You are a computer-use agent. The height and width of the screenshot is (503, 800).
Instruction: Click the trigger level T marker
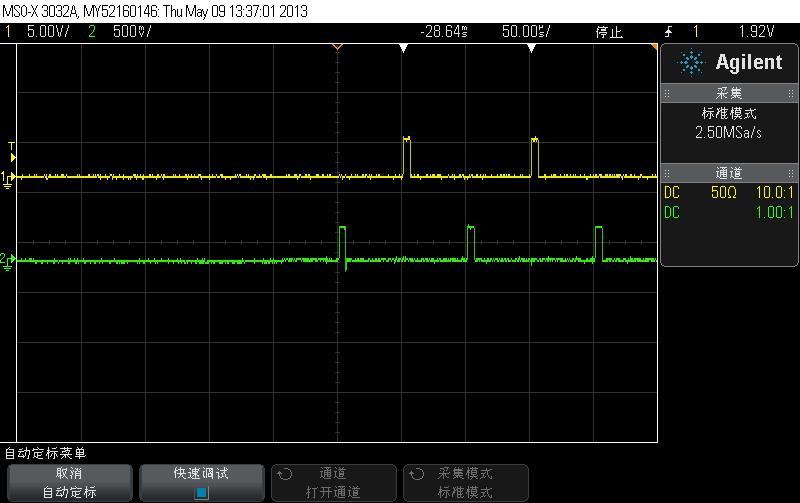click(x=12, y=153)
